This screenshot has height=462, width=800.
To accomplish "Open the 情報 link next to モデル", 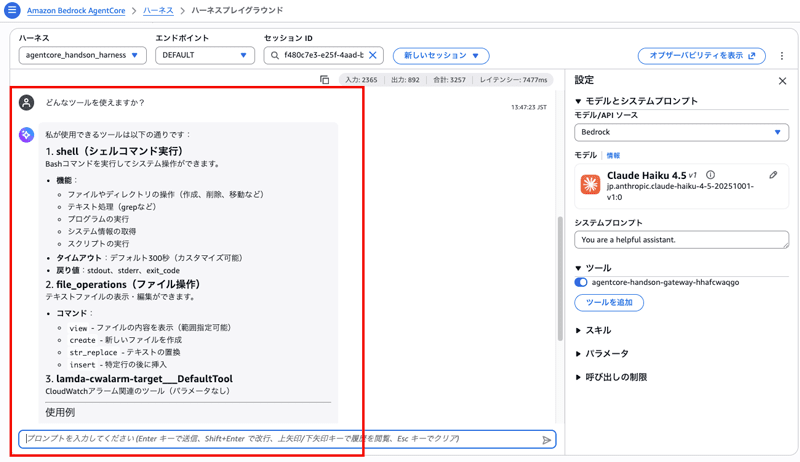I will tap(613, 156).
